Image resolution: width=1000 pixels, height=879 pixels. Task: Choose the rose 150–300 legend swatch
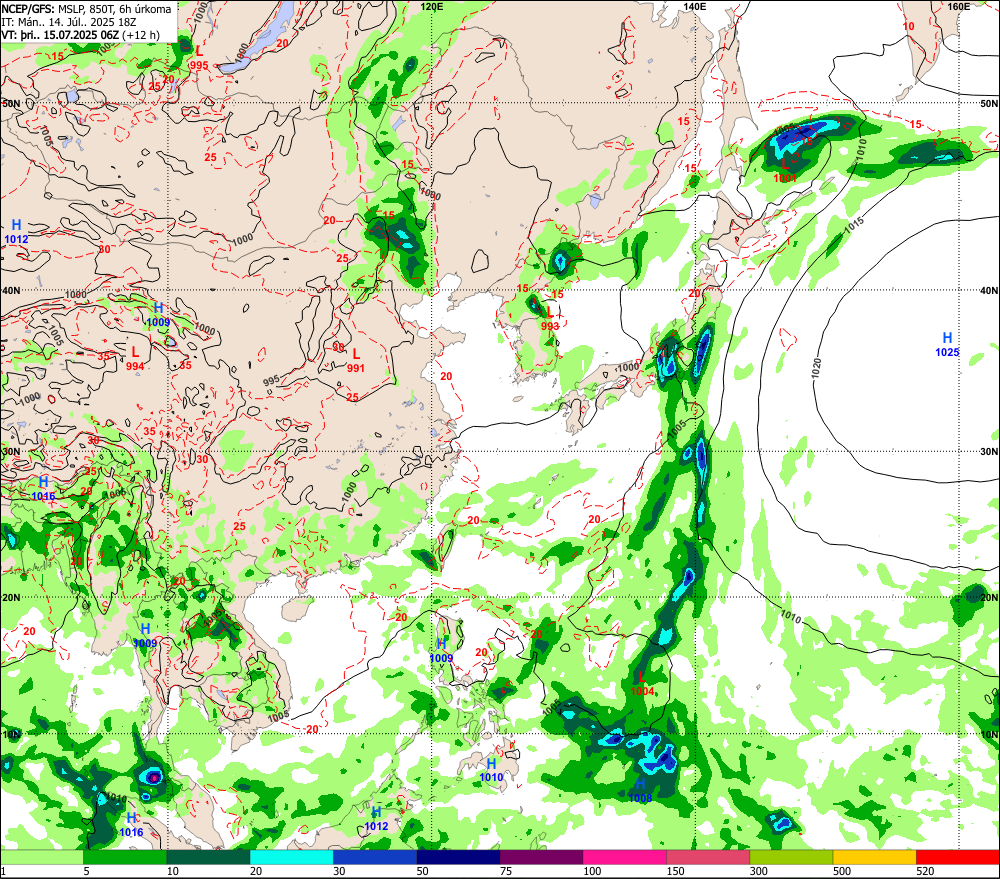tap(708, 857)
